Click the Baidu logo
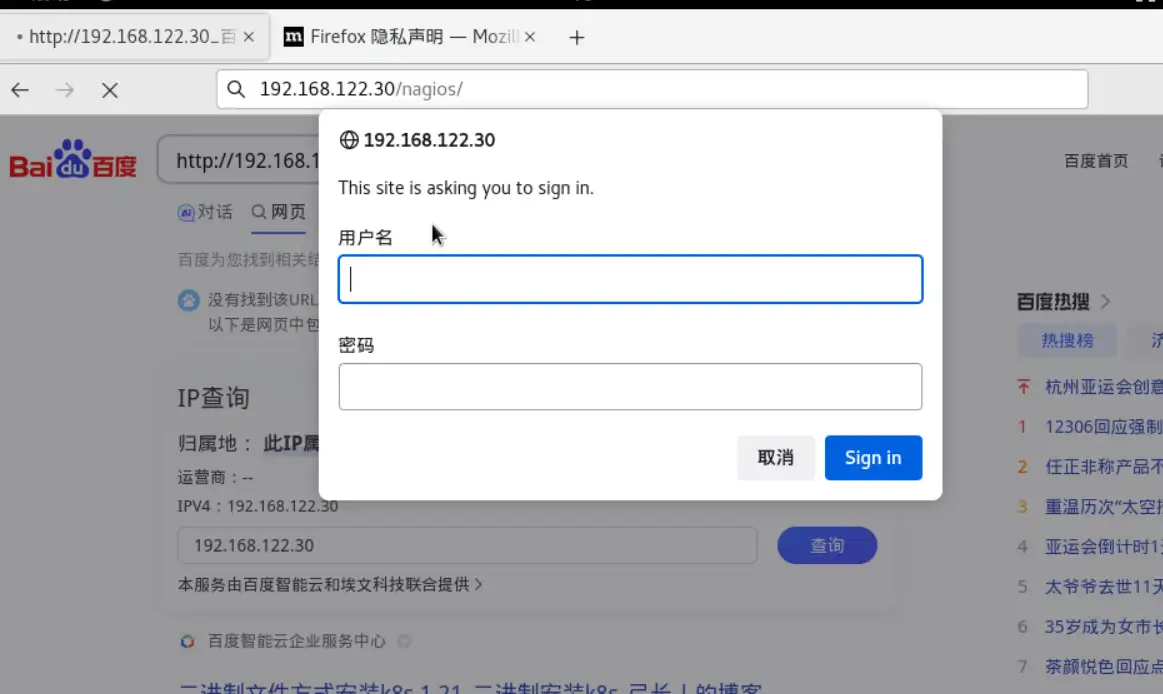1163x694 pixels. [x=73, y=158]
